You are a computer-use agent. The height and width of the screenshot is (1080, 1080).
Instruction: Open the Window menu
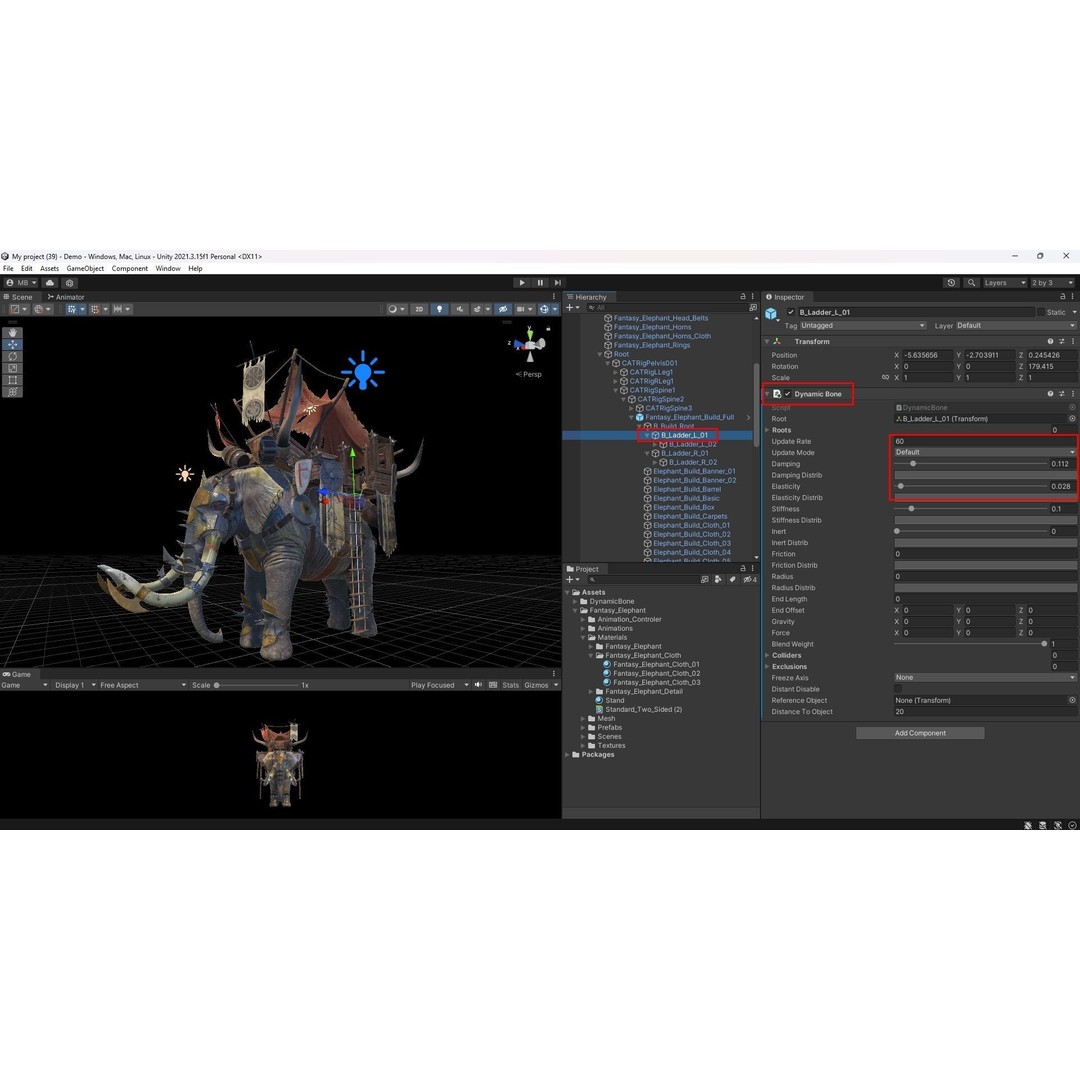tap(167, 269)
